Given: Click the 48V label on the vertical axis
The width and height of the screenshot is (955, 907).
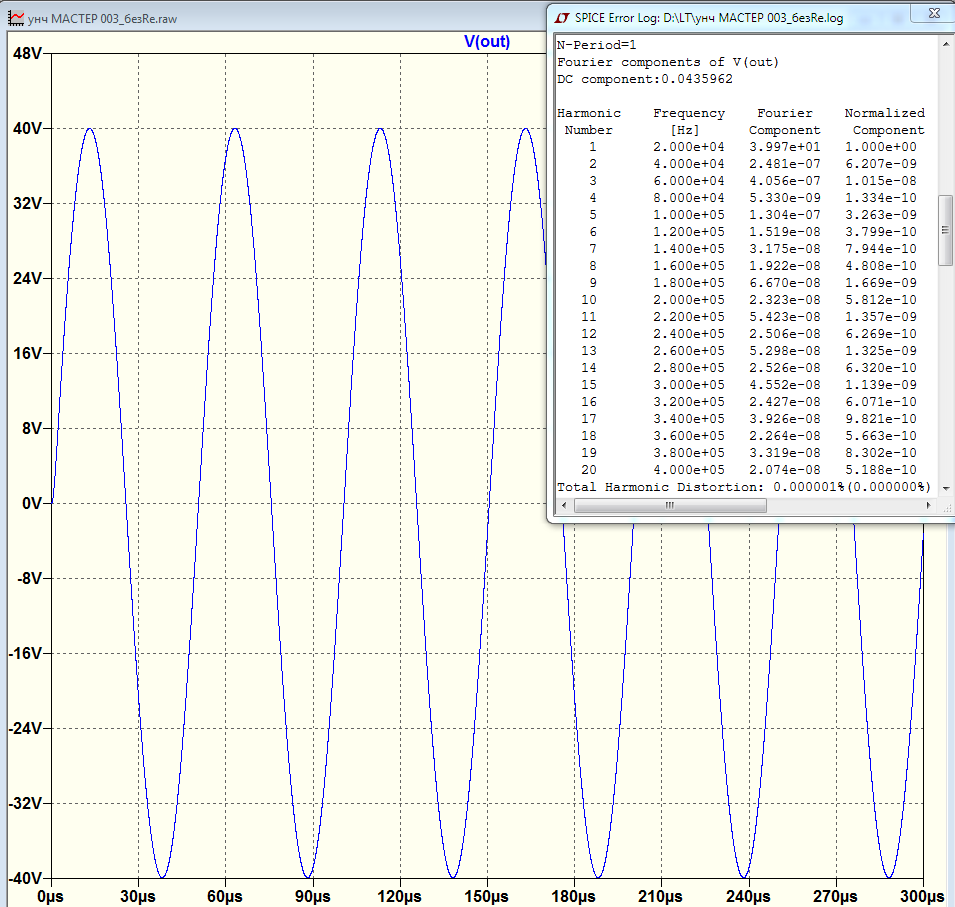Looking at the screenshot, I should (x=25, y=53).
